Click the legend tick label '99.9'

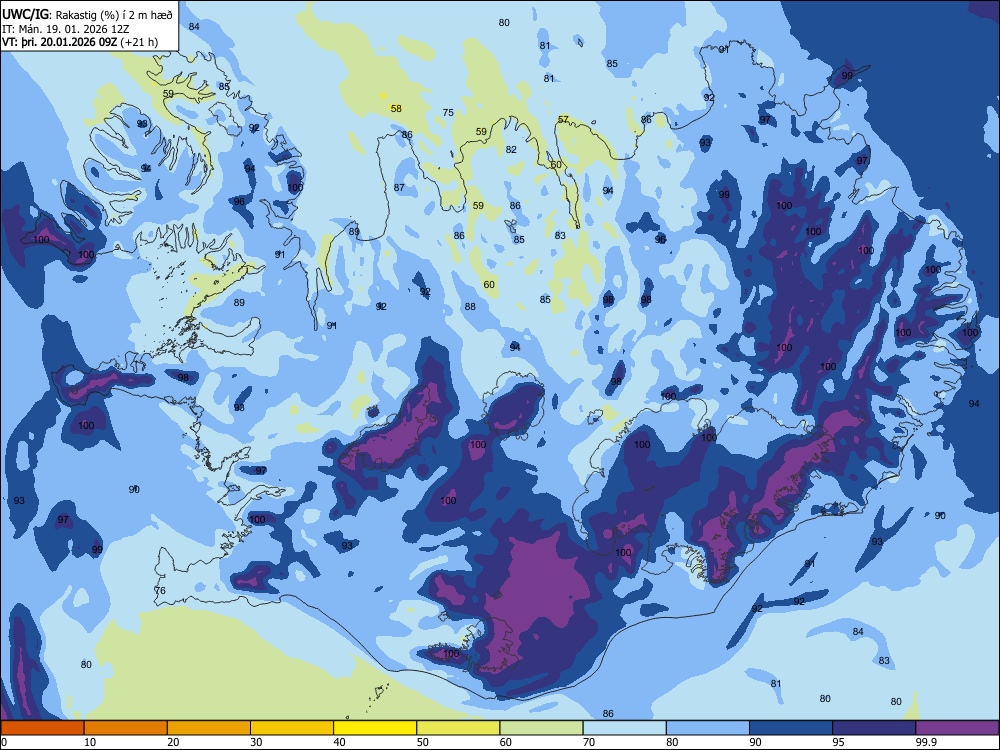point(925,742)
